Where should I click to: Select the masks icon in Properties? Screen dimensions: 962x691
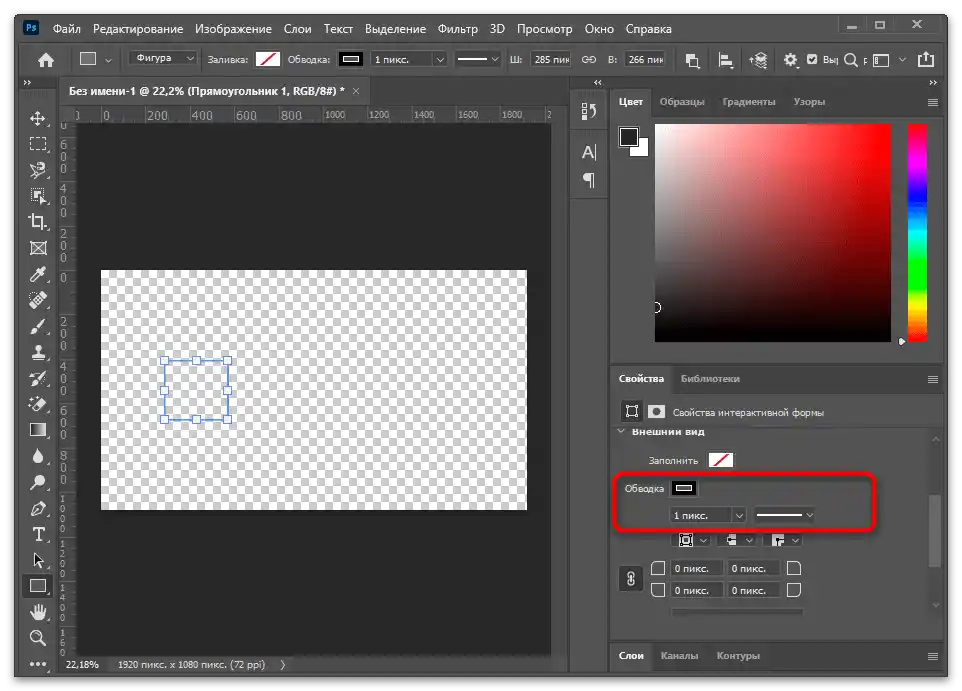(656, 411)
